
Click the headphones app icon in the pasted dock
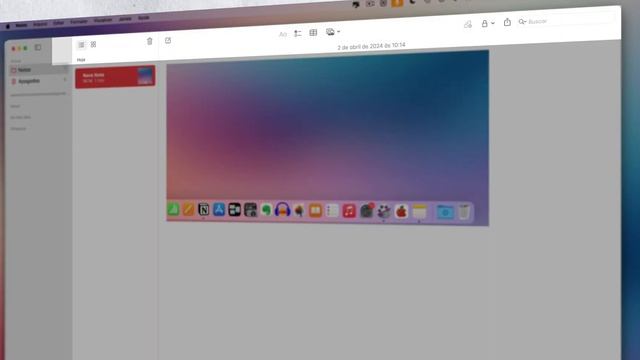coord(282,210)
